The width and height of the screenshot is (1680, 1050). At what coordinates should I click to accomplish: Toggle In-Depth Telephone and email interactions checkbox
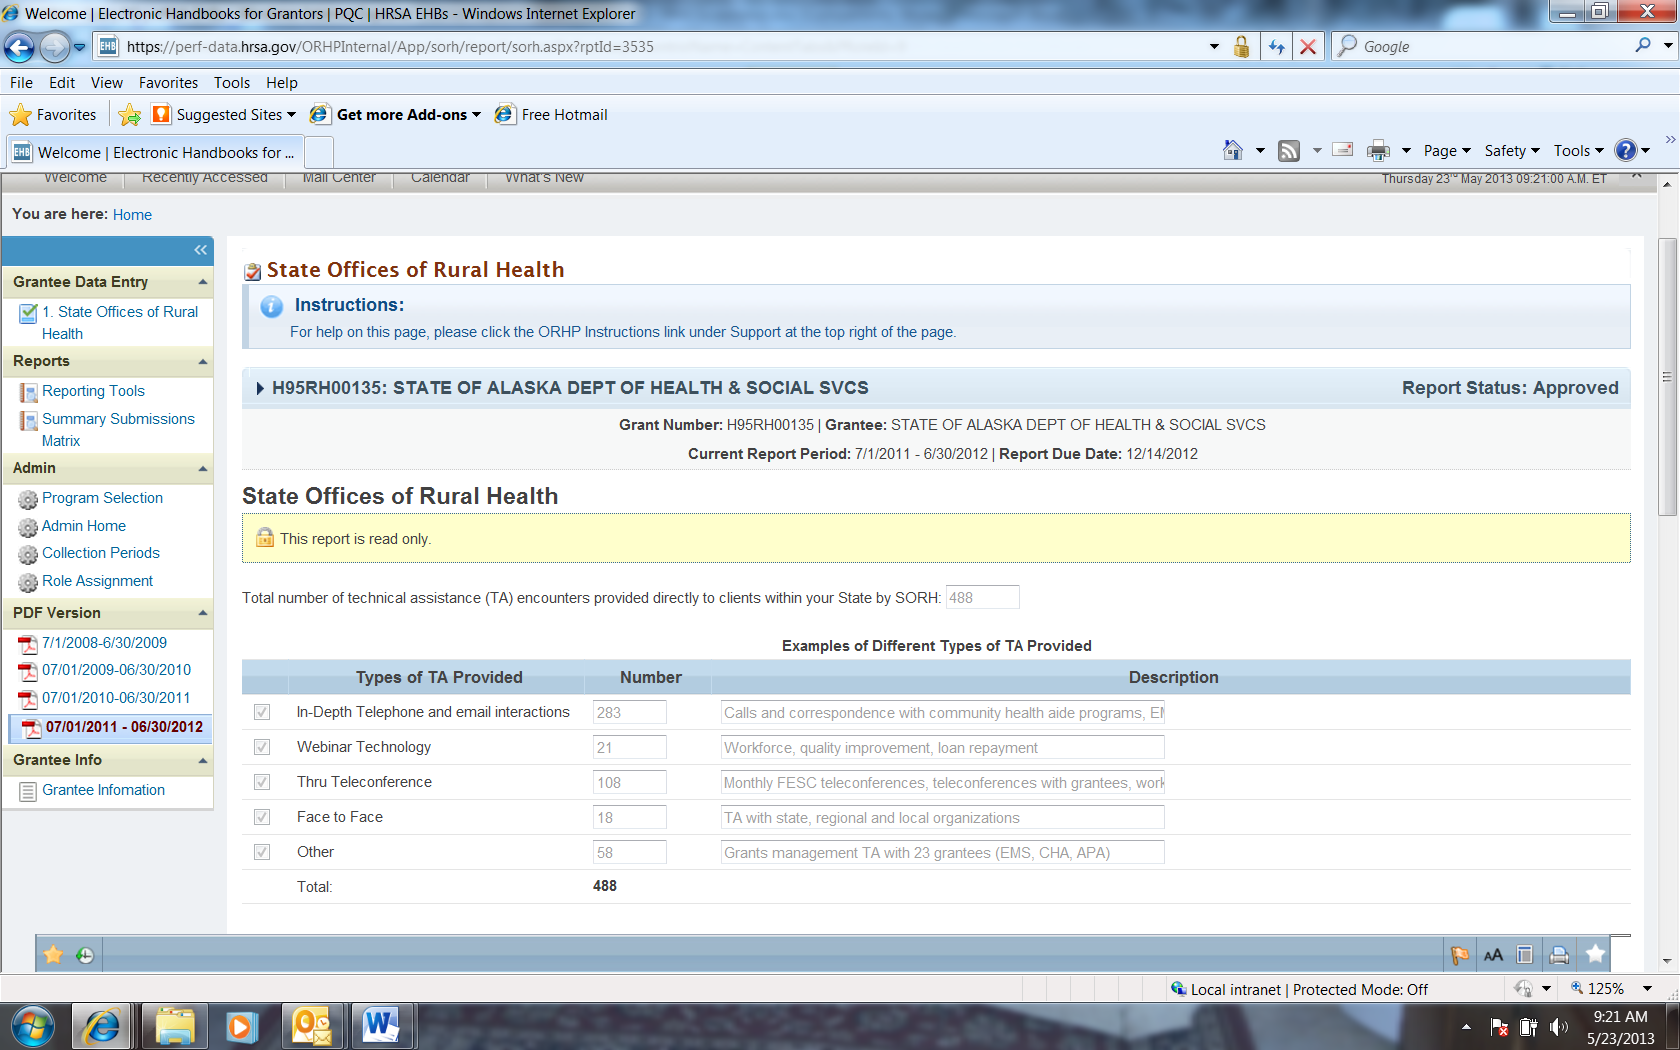[262, 712]
